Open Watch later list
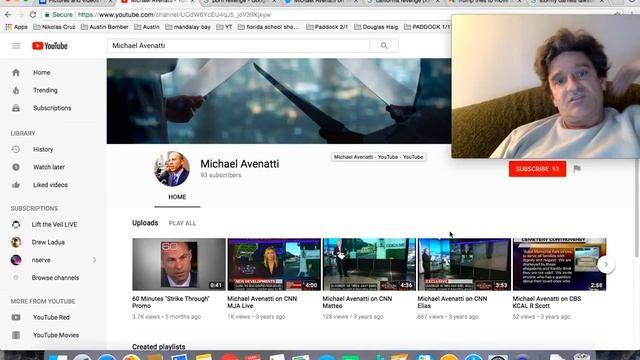640x360 pixels. 49,167
